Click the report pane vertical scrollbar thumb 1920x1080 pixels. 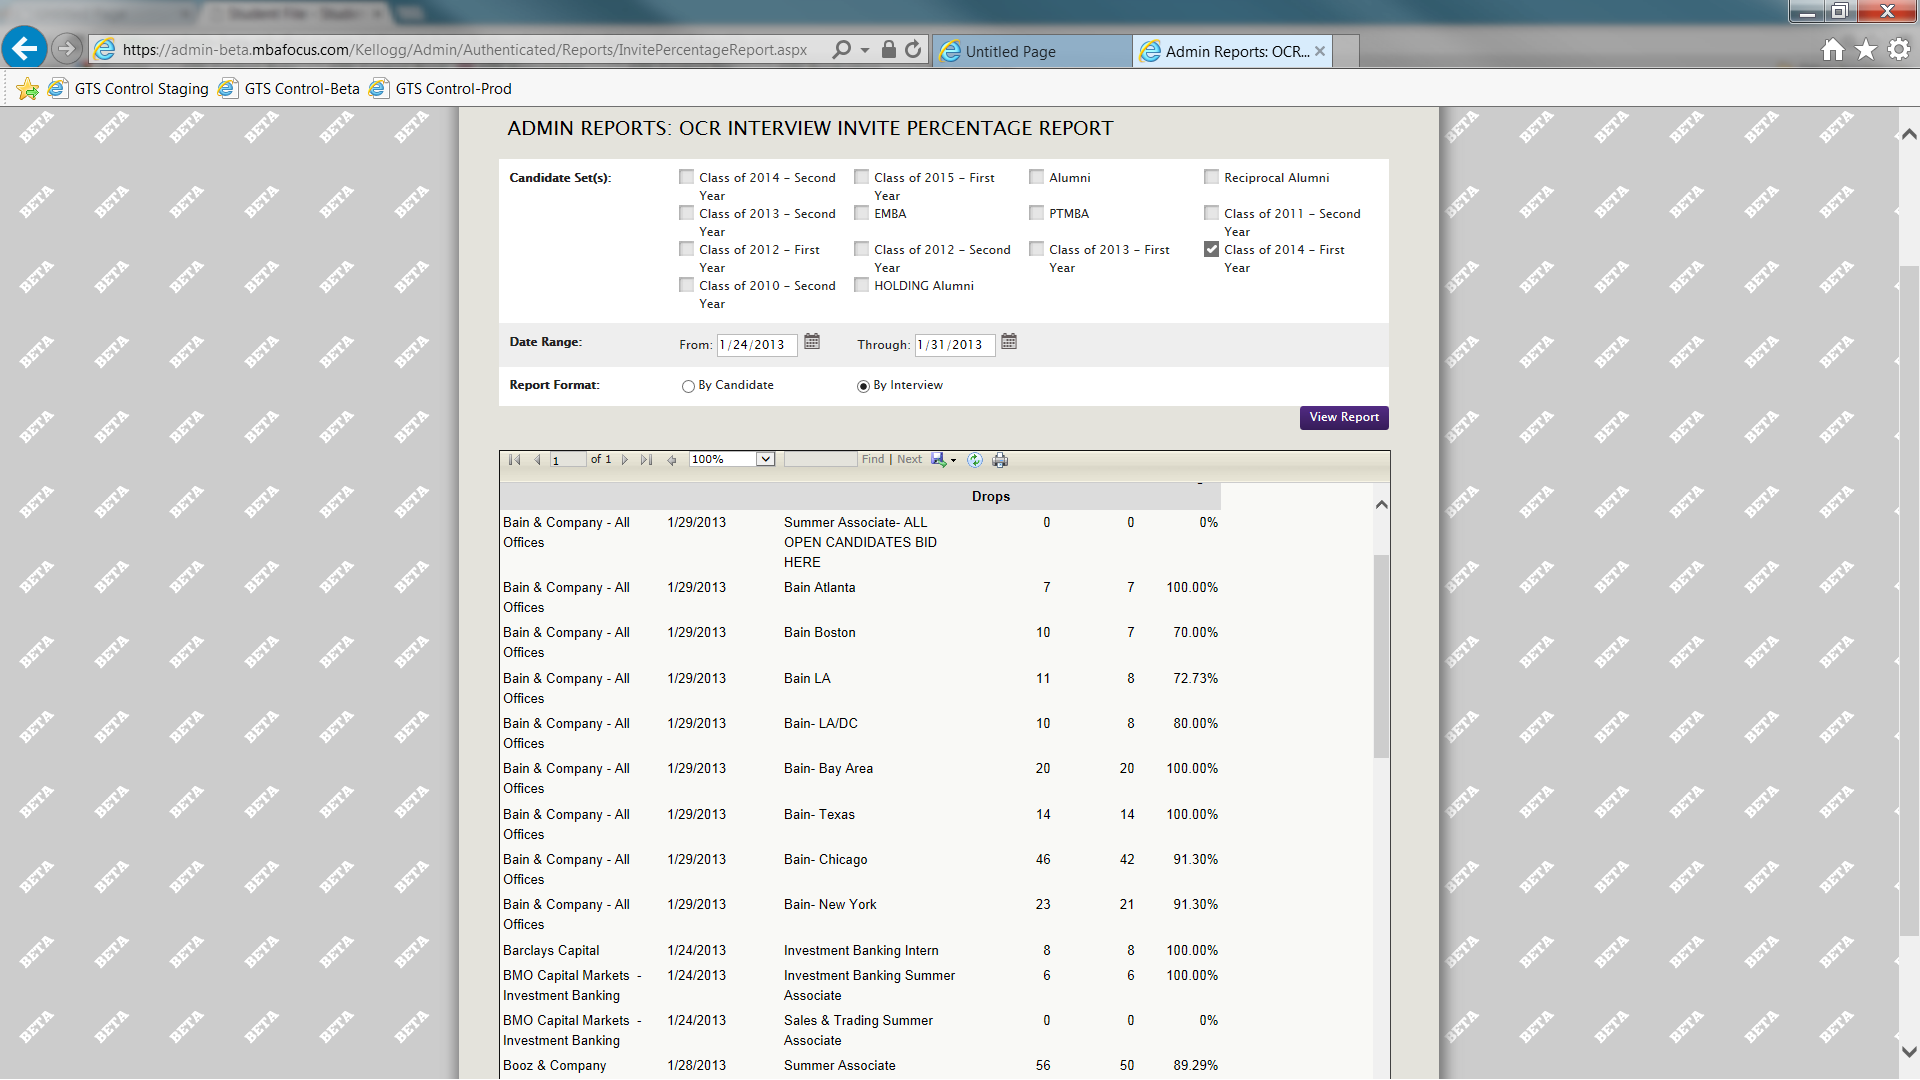[x=1381, y=656]
